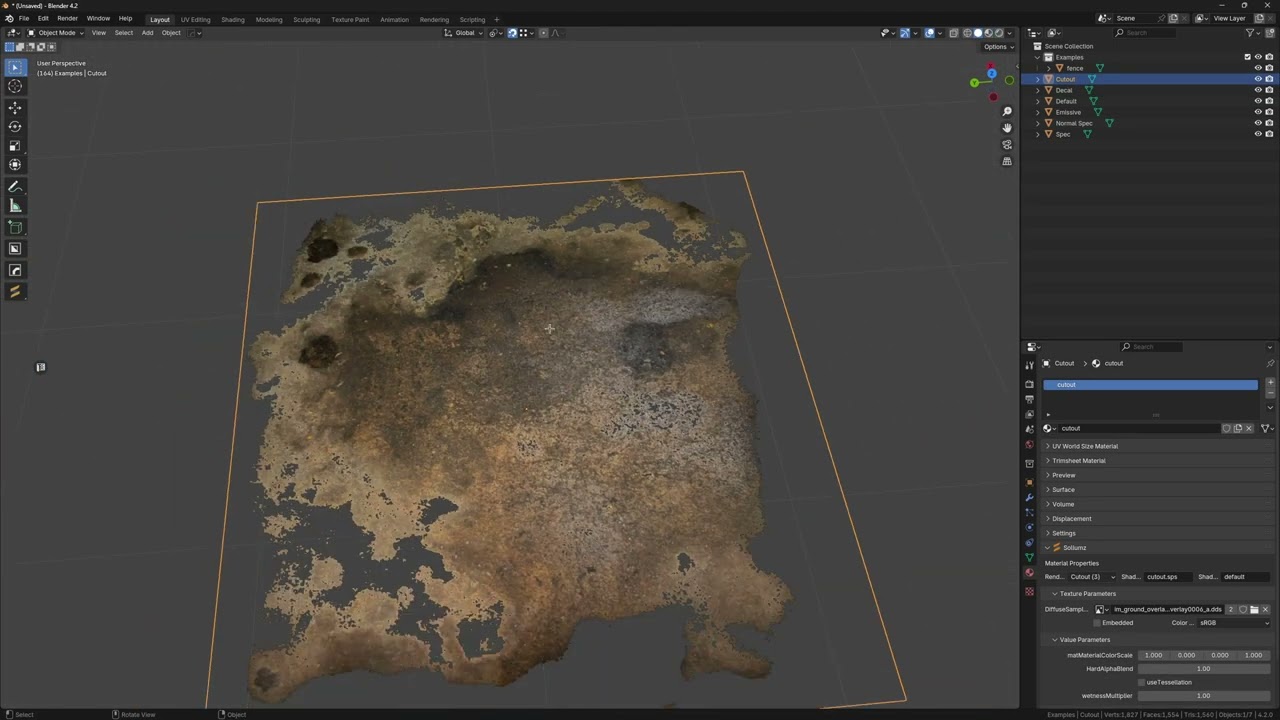
Task: Switch between perspective and orthographic view
Action: pos(1007,161)
